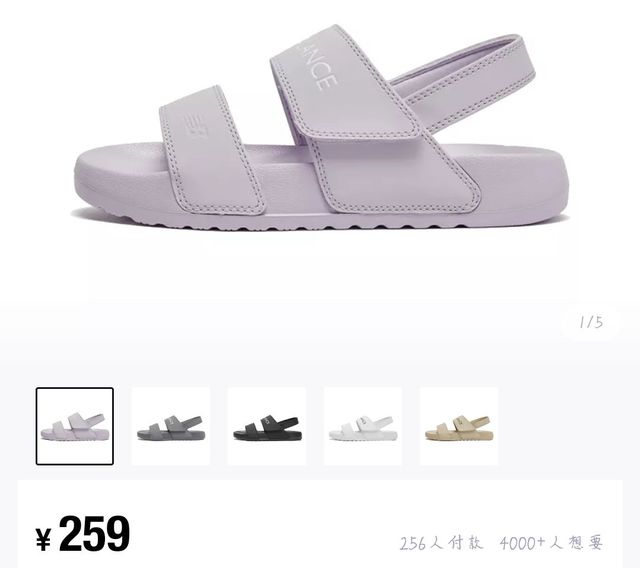Open the 256人付款 buyers count

[x=441, y=543]
